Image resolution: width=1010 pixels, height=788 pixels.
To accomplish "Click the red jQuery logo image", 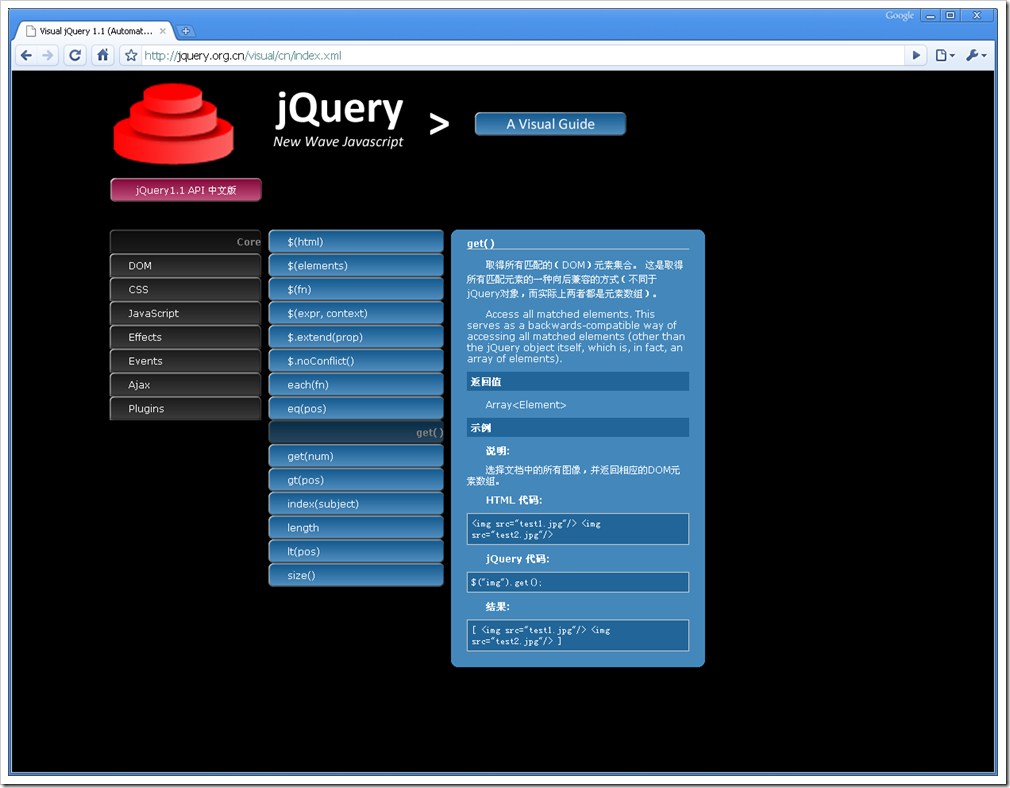I will coord(173,123).
